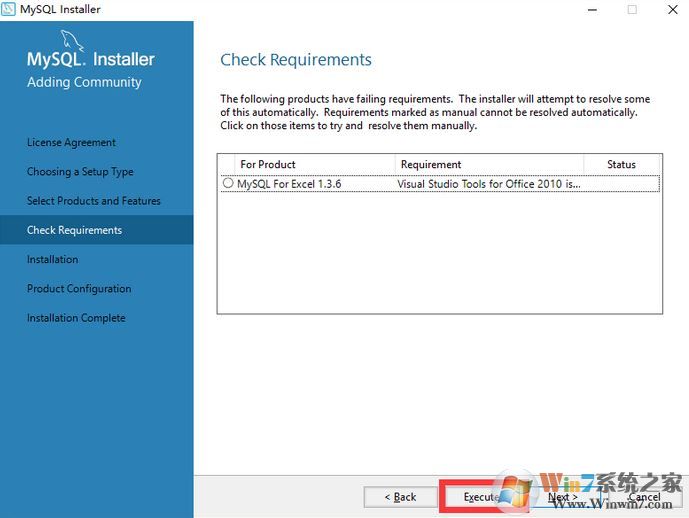The width and height of the screenshot is (689, 518).
Task: Click the Visual Studio Tools for Office requirement
Action: click(x=489, y=184)
